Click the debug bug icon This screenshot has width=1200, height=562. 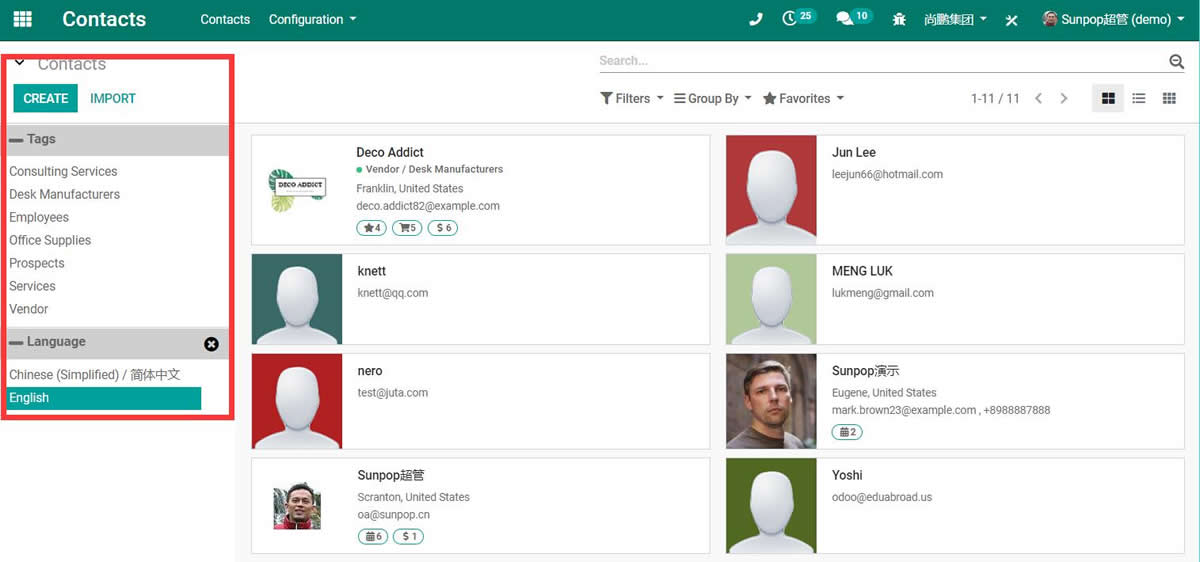coord(899,20)
